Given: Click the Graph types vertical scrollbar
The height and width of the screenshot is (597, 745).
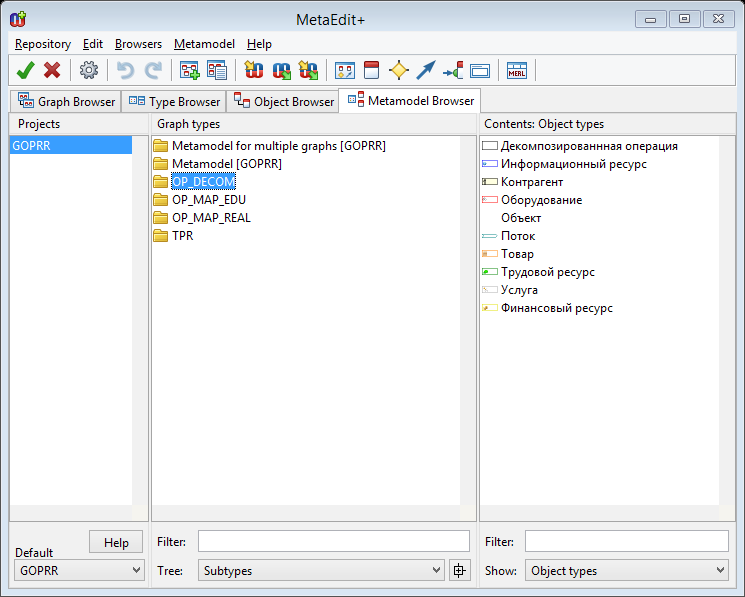Looking at the screenshot, I should click(468, 321).
